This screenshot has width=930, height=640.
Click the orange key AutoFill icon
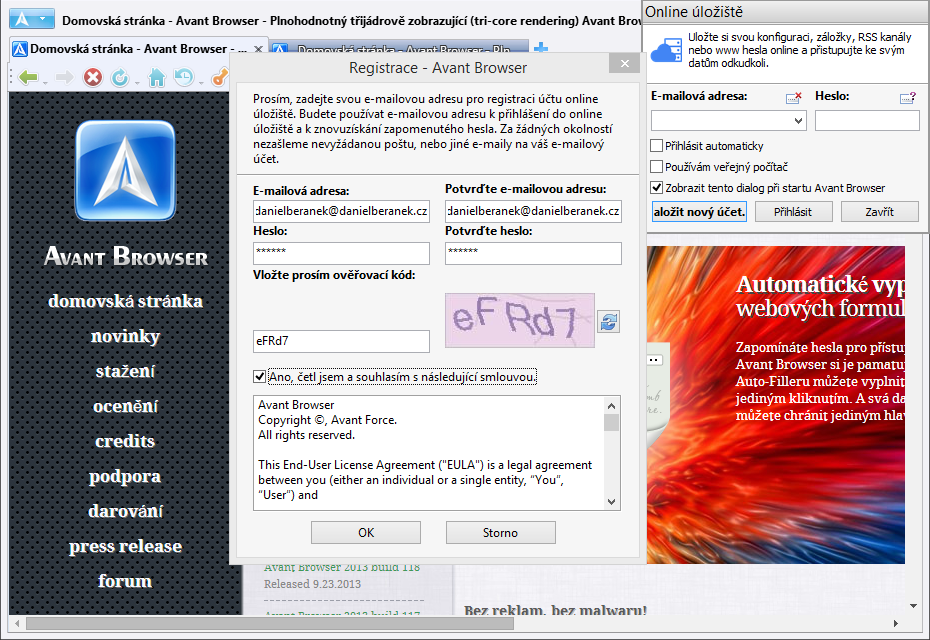[219, 77]
